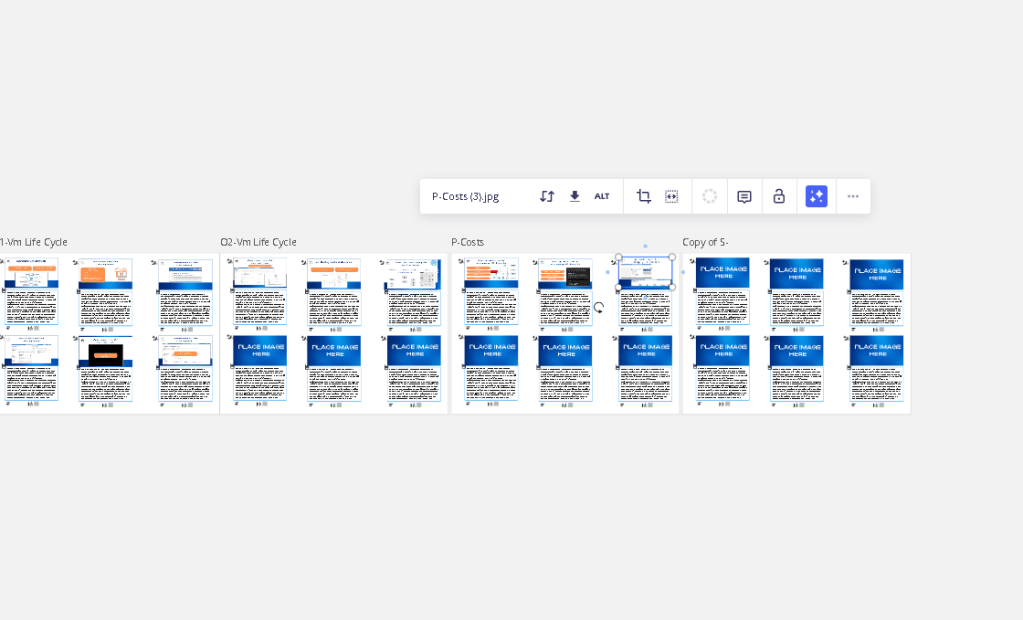This screenshot has height=620, width=1023.
Task: Click the dotted-frame horizontal arrows icon
Action: (x=671, y=196)
